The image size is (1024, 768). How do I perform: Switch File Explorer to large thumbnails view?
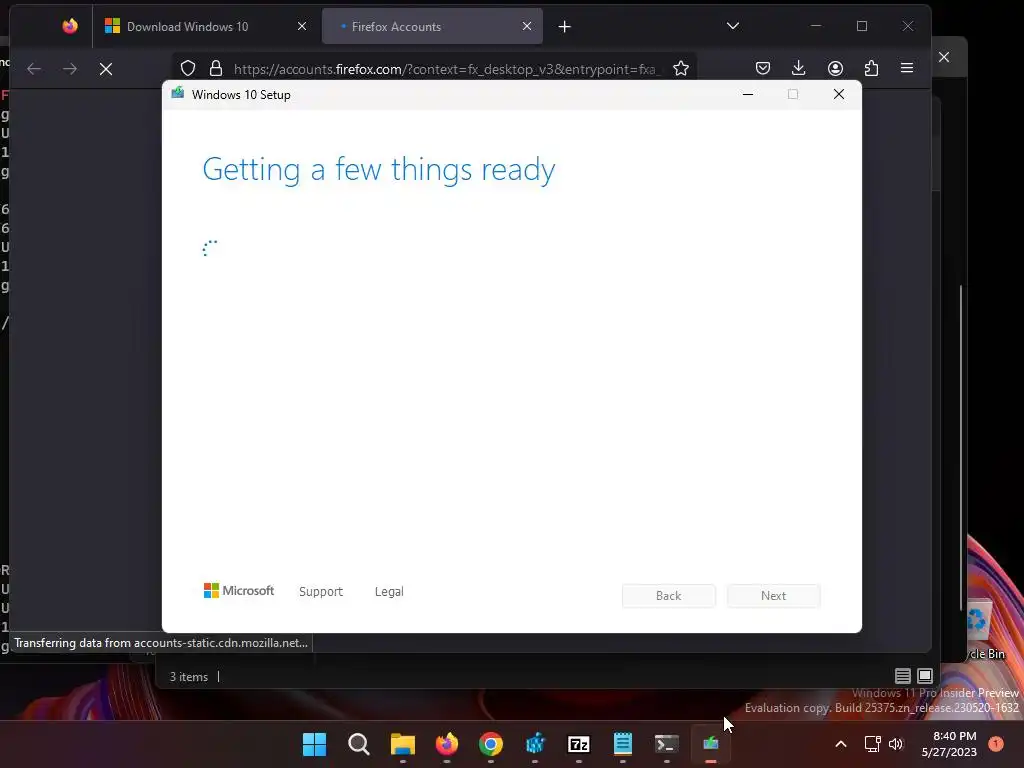click(925, 676)
